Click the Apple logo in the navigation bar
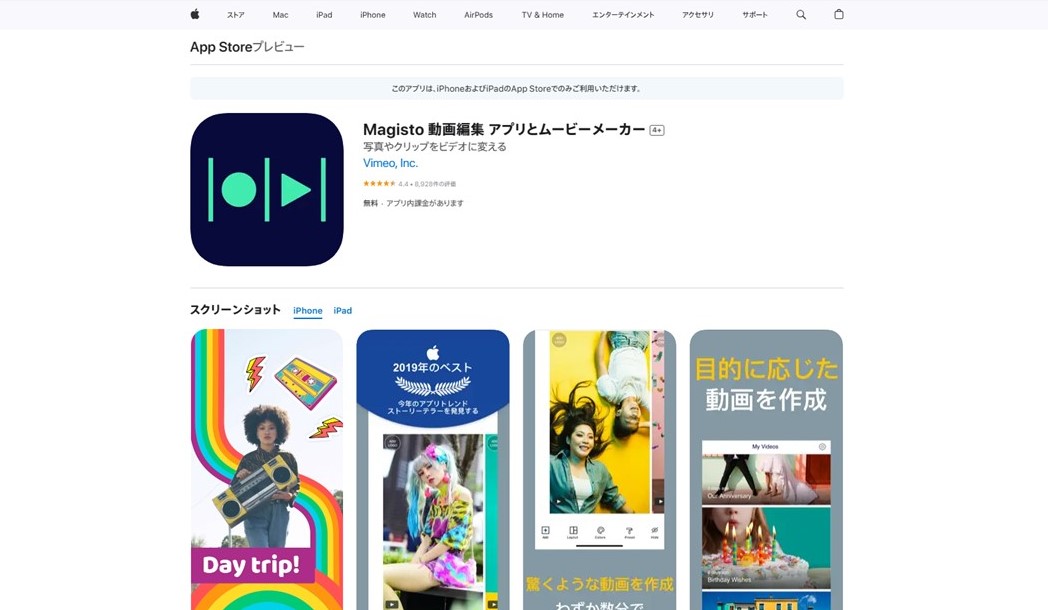 195,15
